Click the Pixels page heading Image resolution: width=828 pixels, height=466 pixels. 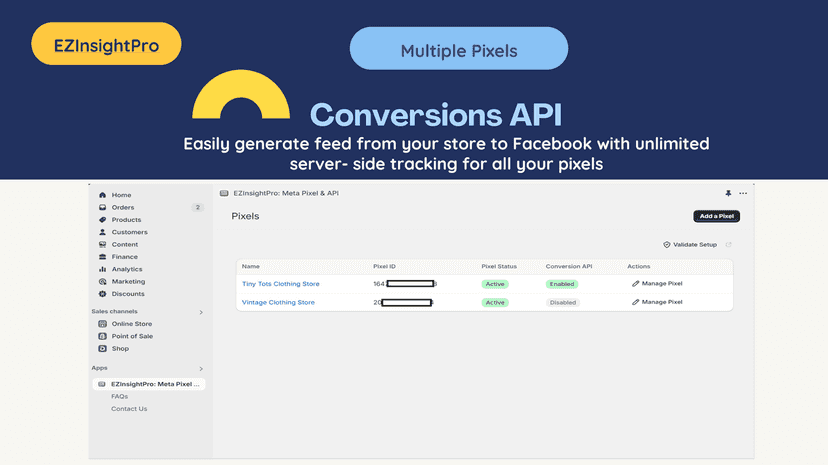click(245, 216)
